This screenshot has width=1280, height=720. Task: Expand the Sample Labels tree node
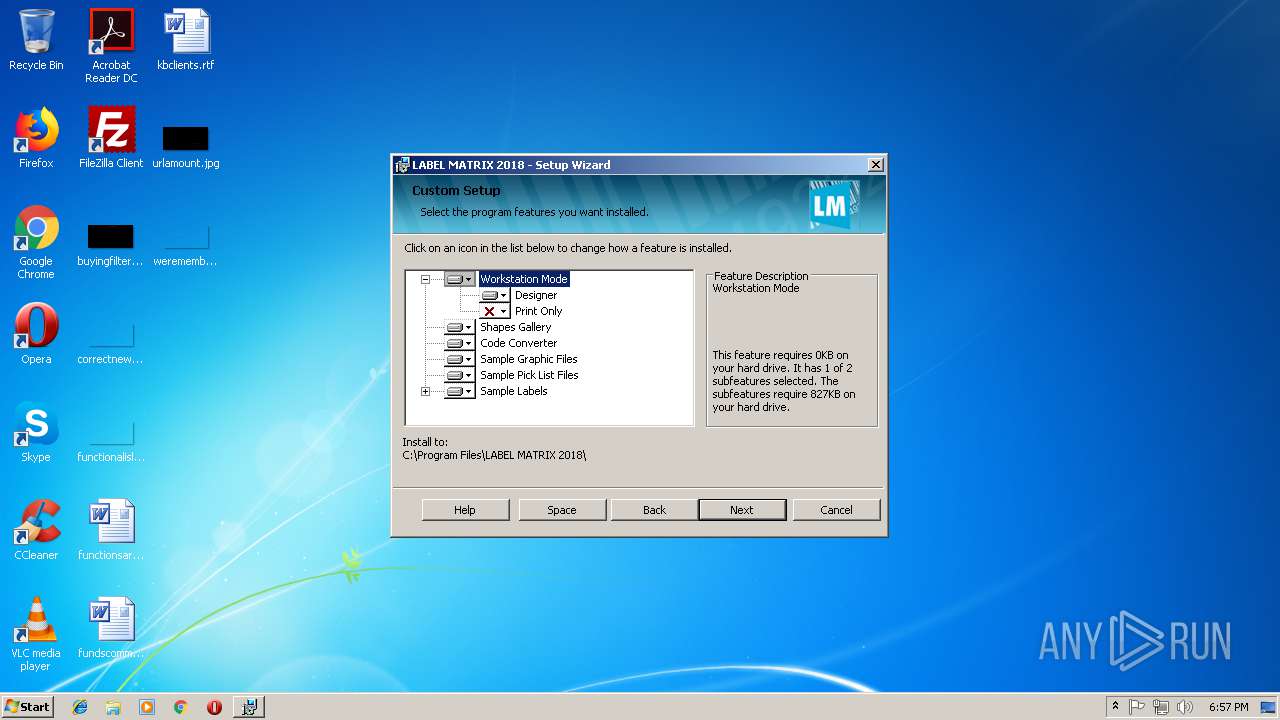point(425,392)
